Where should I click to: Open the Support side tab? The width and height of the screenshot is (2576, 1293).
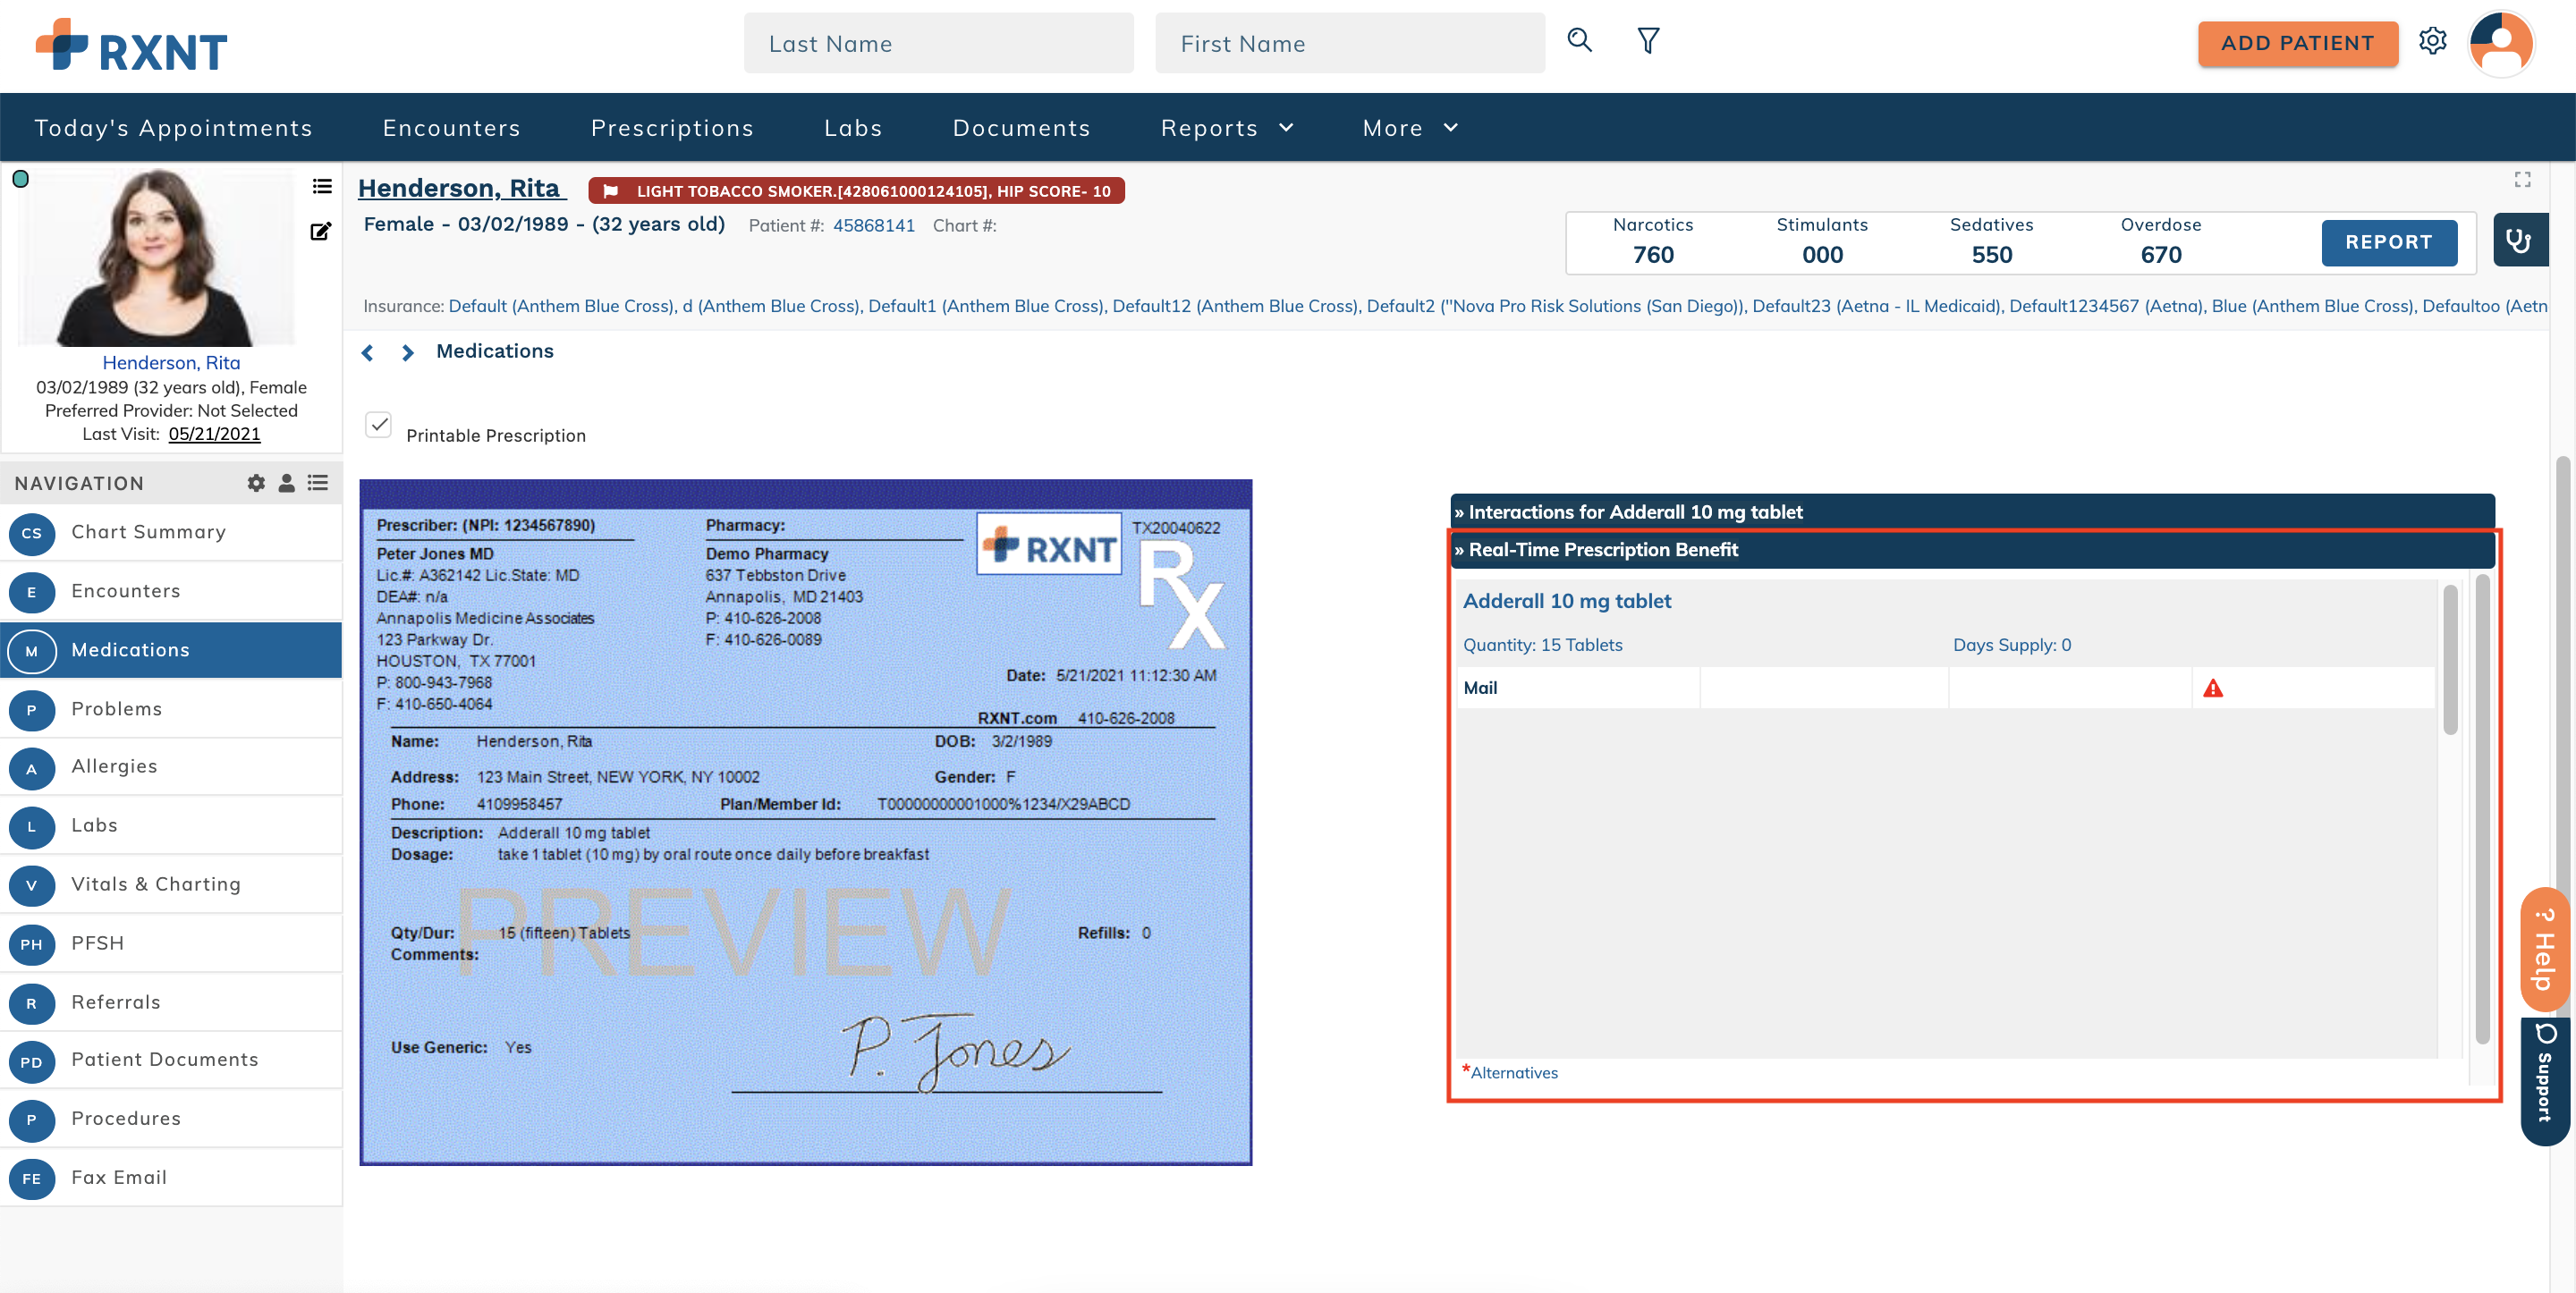click(2544, 1082)
